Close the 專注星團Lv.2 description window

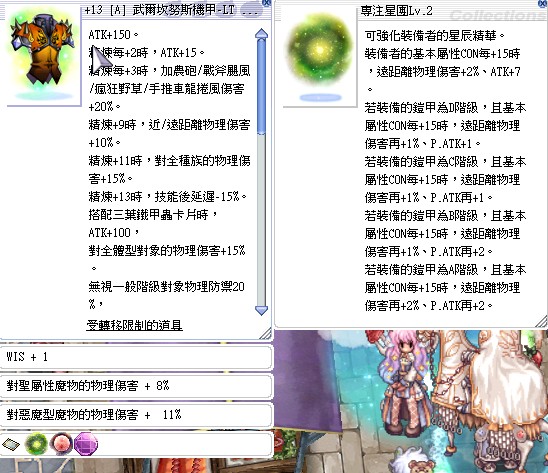543,3
